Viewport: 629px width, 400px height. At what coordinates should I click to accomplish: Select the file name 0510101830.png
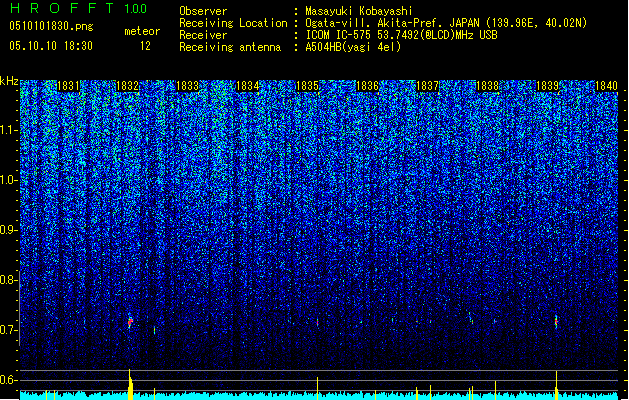(x=51, y=26)
